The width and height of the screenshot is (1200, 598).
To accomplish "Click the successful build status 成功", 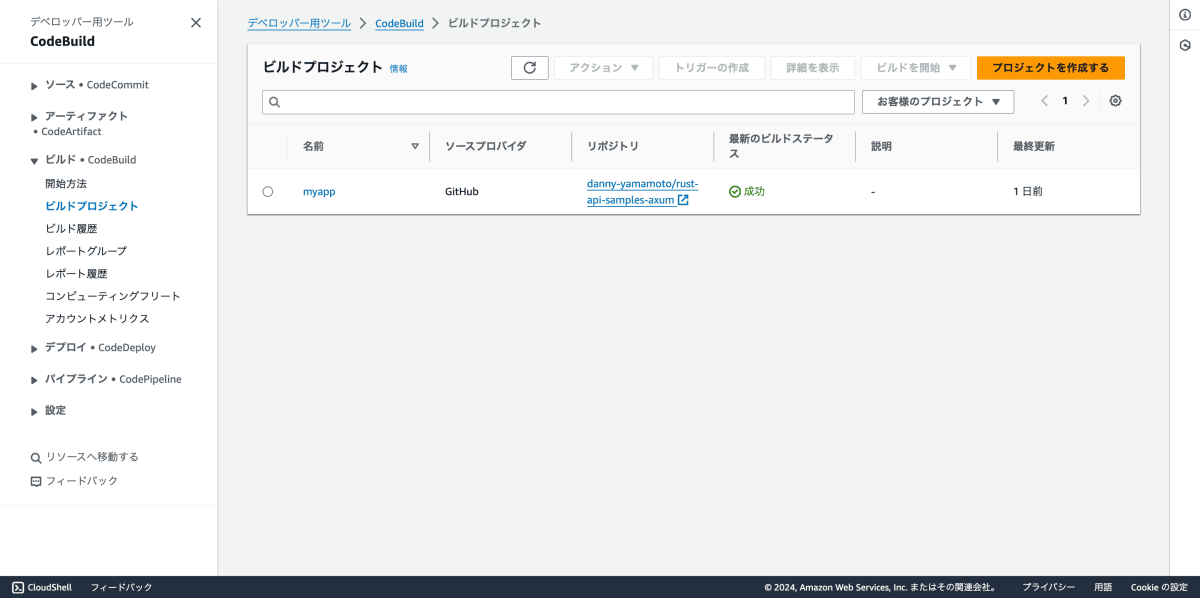I will [747, 191].
